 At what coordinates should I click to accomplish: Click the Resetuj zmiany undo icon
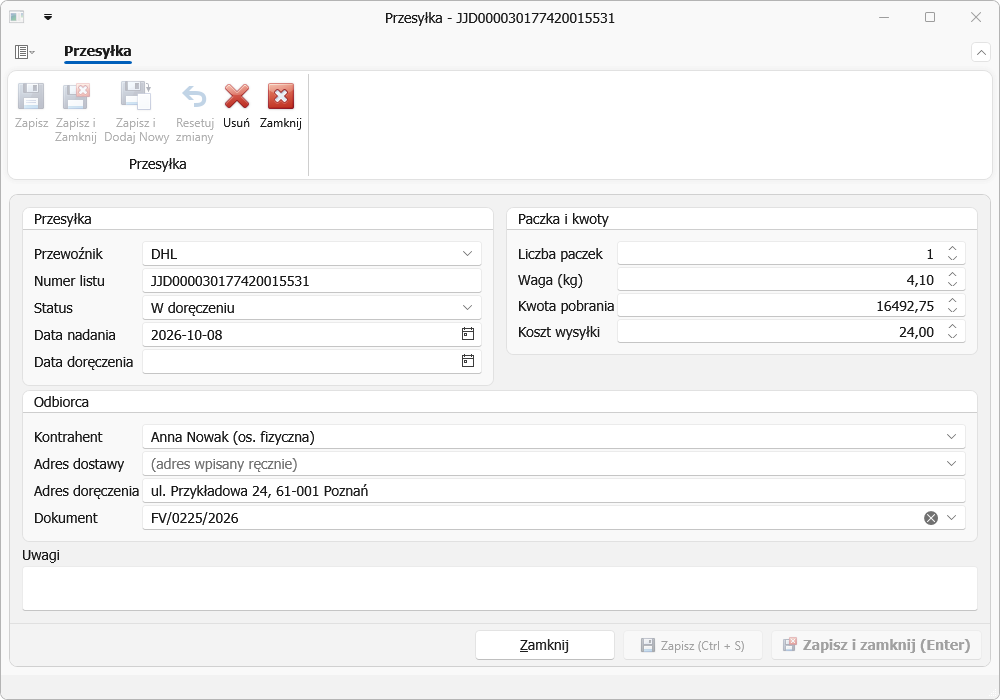tap(195, 97)
